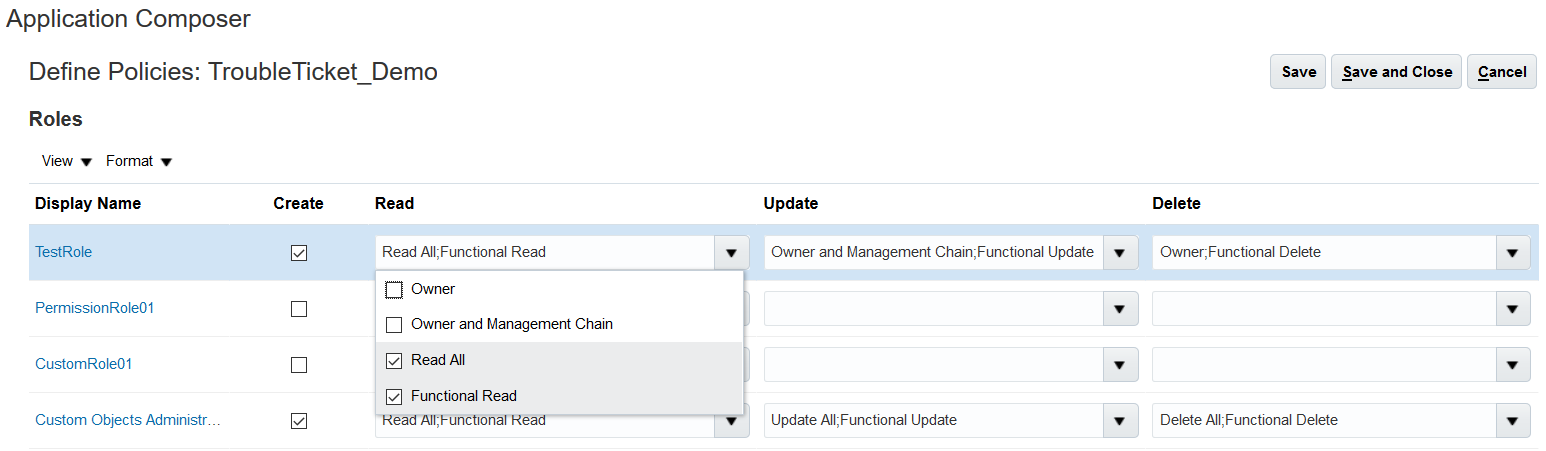Expand PermissionRole01 Delete dropdown arrow

1511,309
